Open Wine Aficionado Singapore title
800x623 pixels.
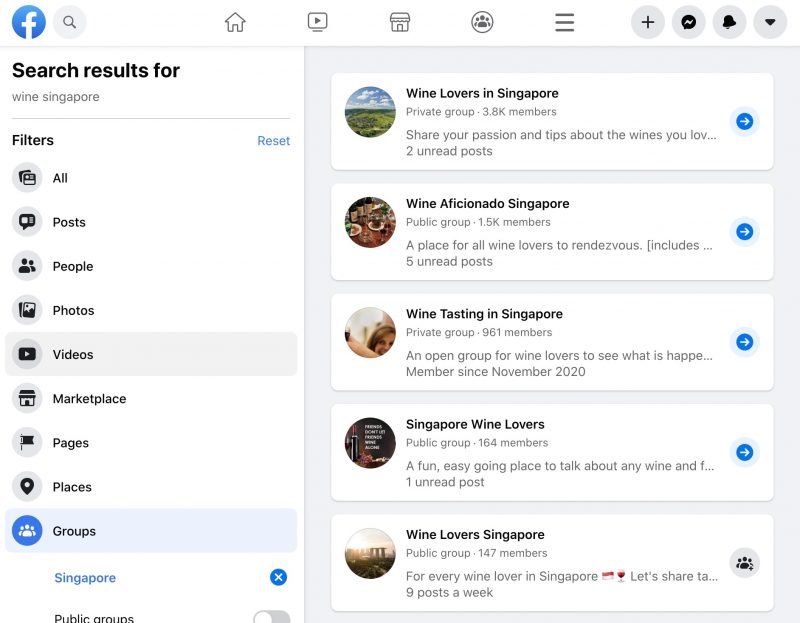point(488,204)
